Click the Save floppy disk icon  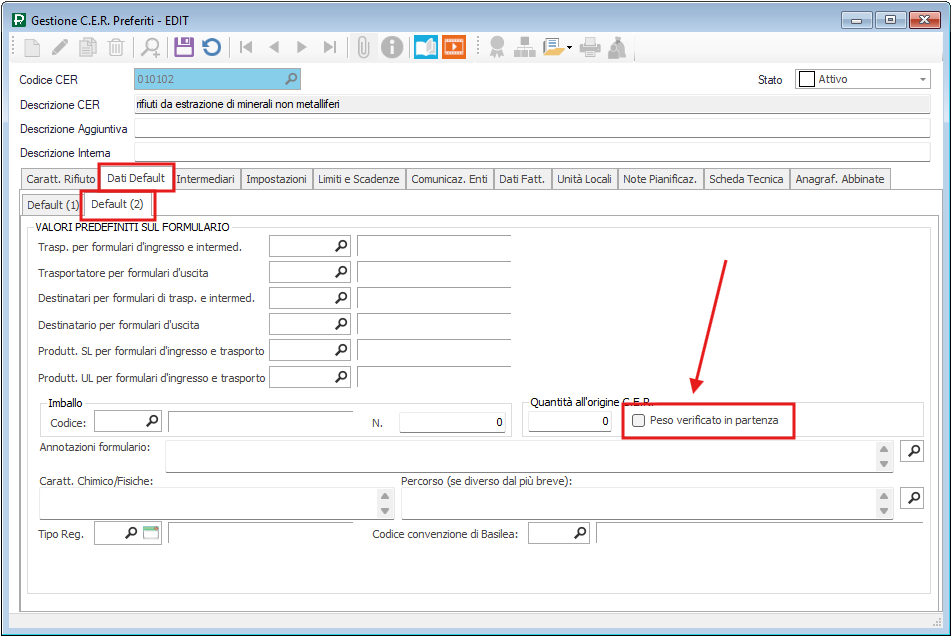tap(184, 47)
